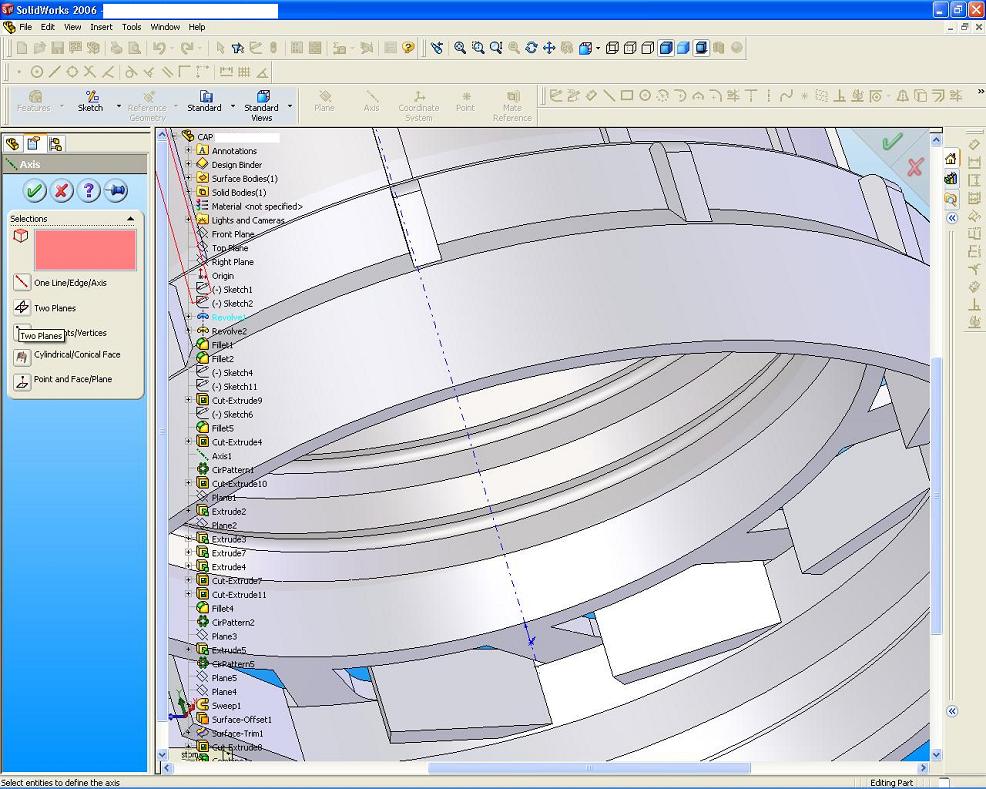Select the zoom magnifier tool icon
Viewport: 986px width, 789px height.
(480, 47)
